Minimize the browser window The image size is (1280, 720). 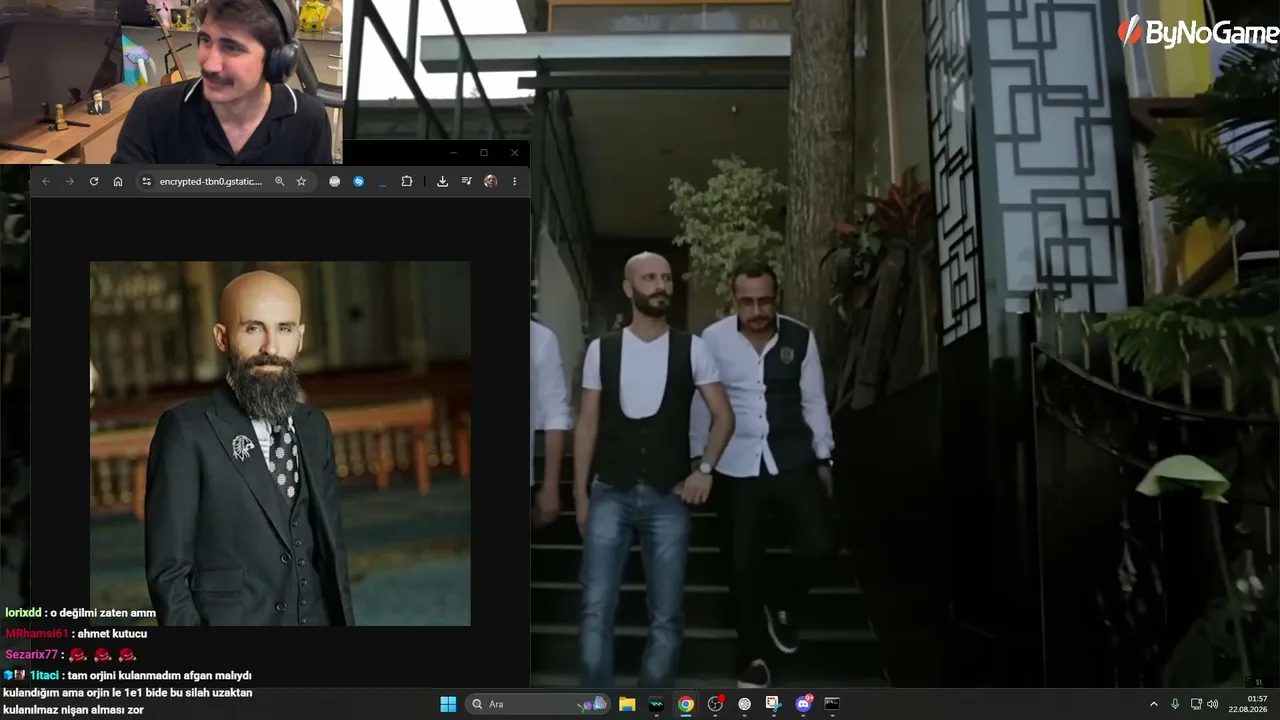point(453,153)
